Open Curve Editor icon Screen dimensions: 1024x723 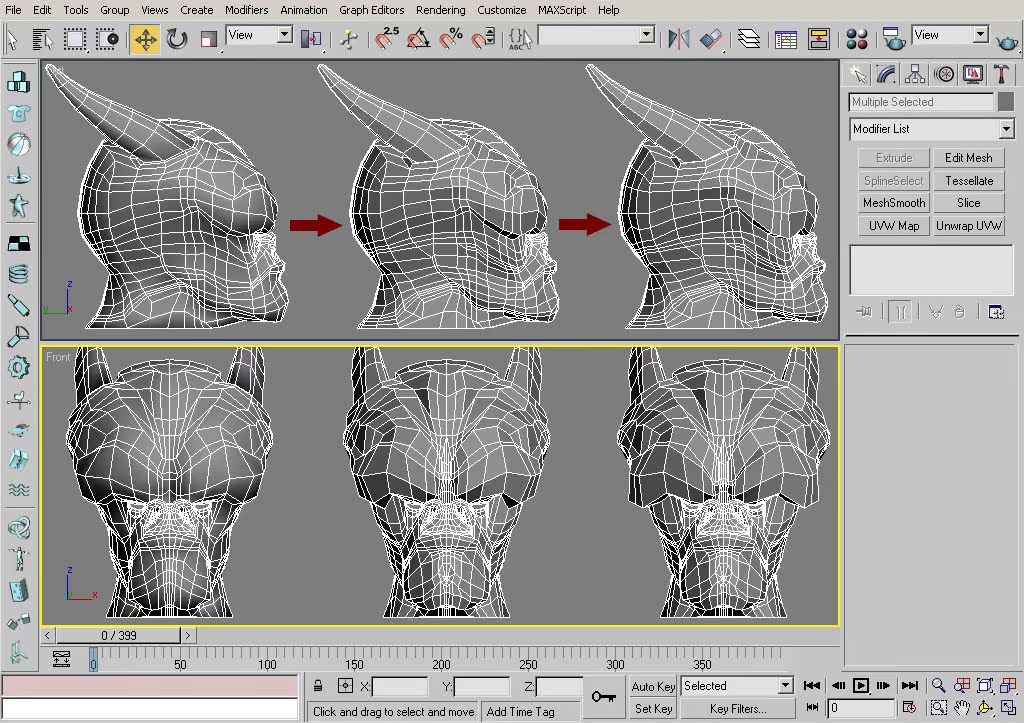pyautogui.click(x=786, y=39)
